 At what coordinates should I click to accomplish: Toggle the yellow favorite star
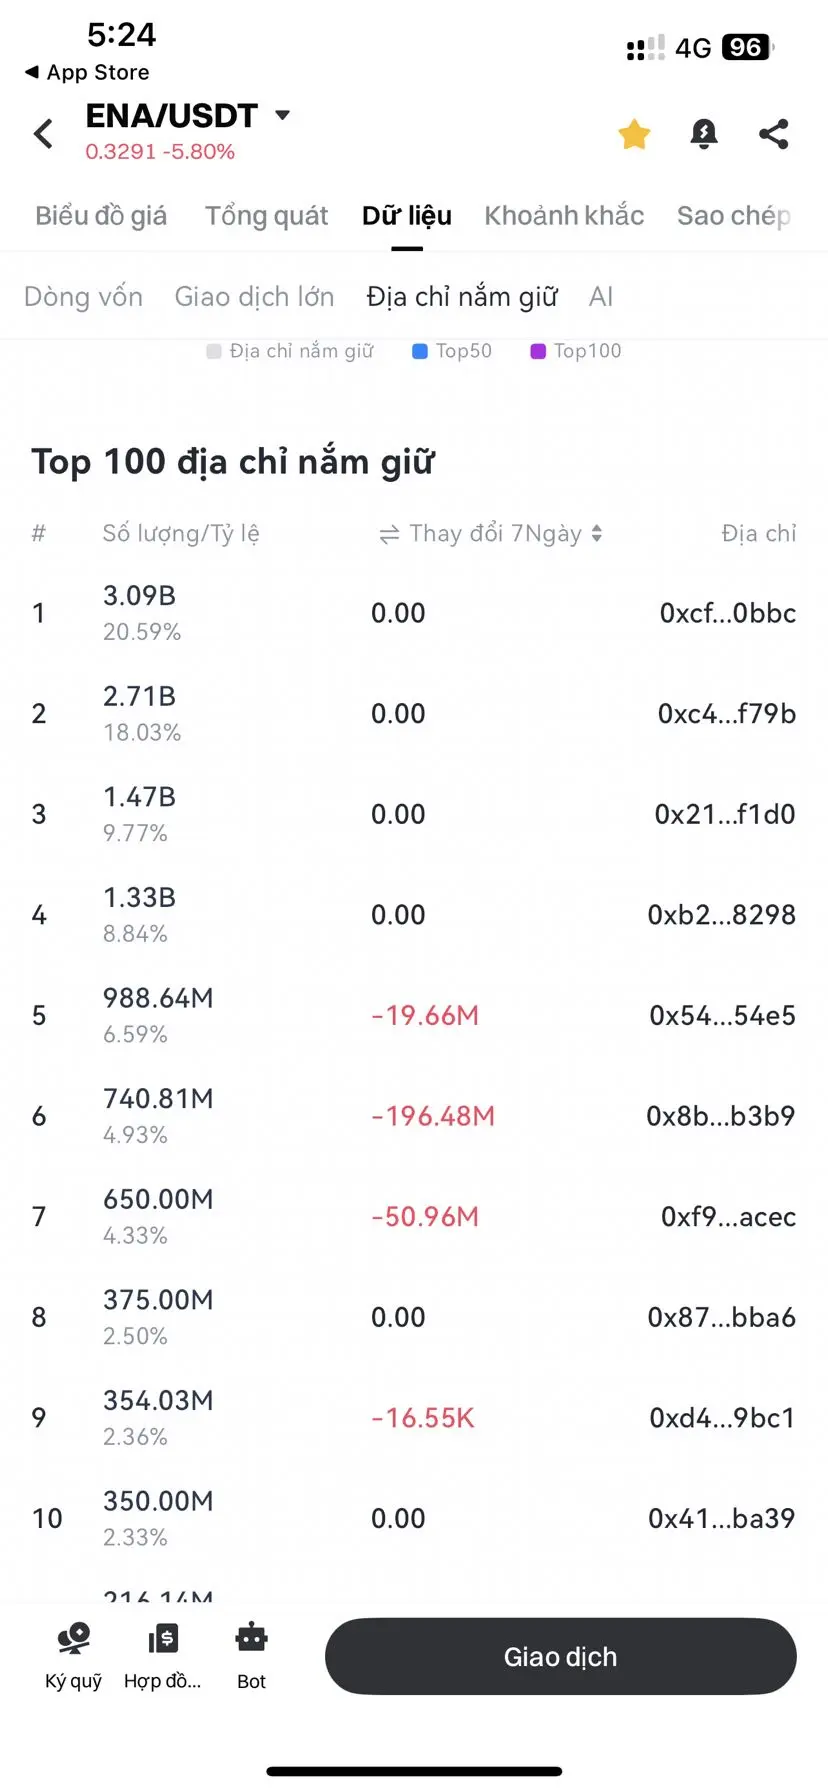click(634, 133)
